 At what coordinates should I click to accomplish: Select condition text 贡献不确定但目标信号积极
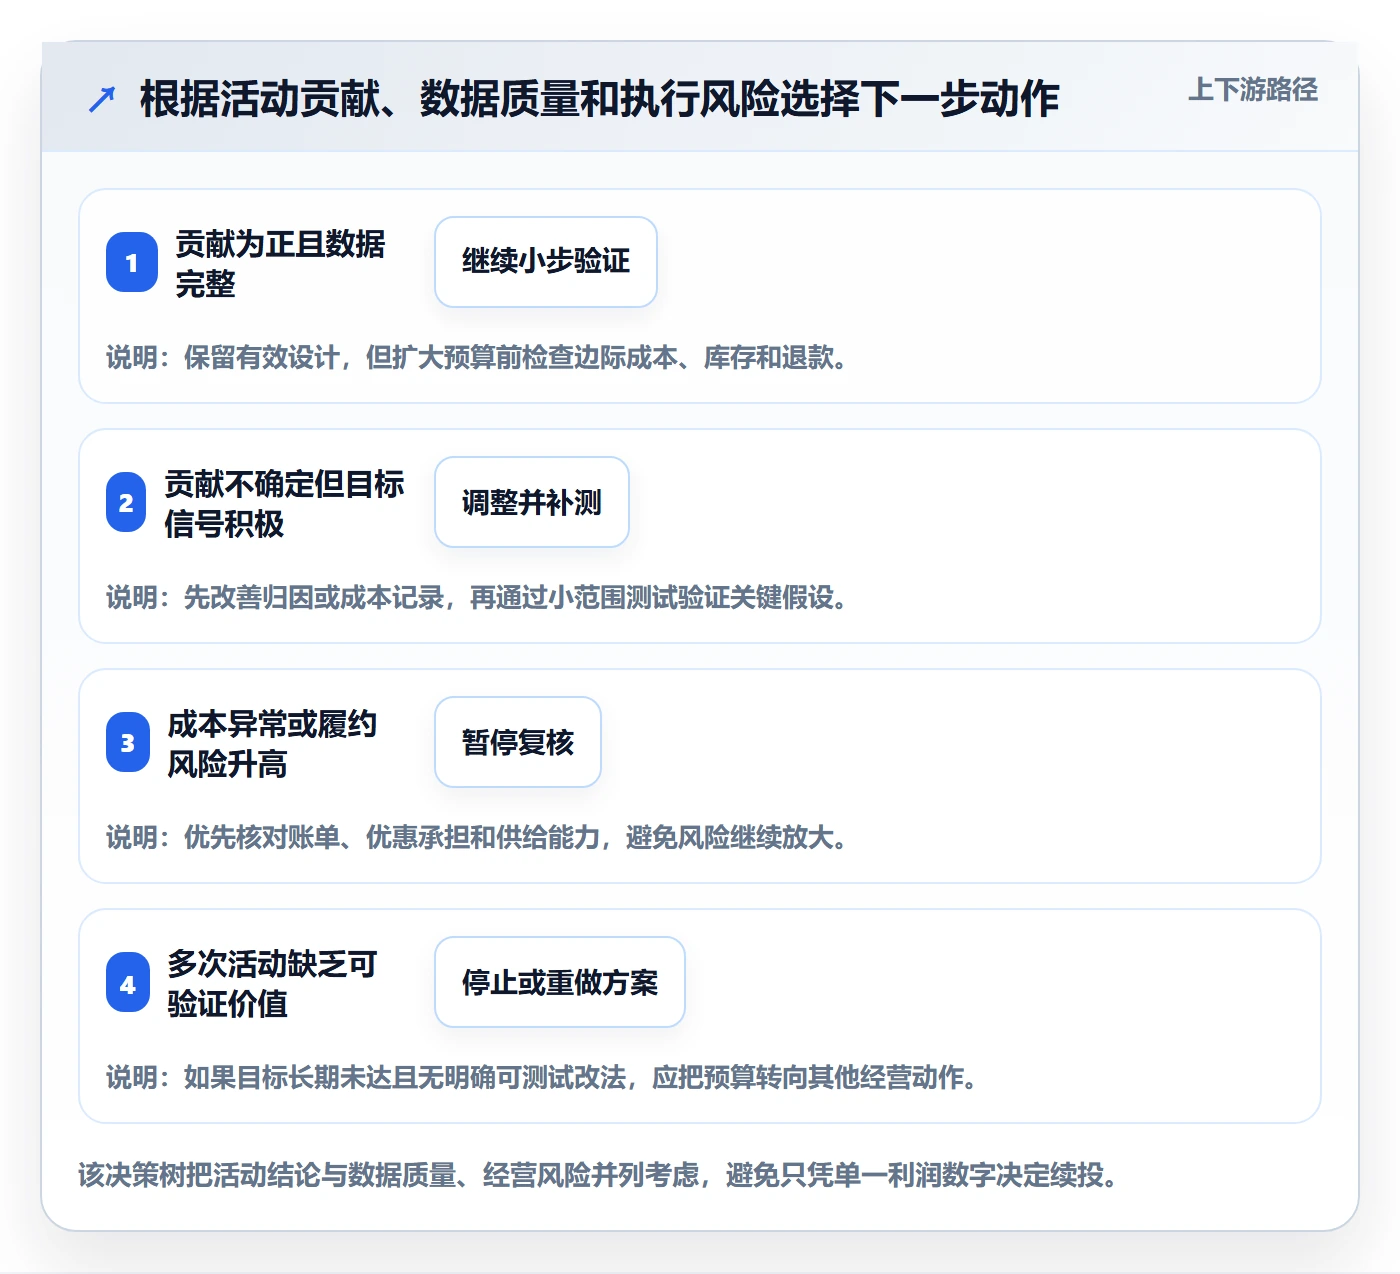pyautogui.click(x=284, y=503)
